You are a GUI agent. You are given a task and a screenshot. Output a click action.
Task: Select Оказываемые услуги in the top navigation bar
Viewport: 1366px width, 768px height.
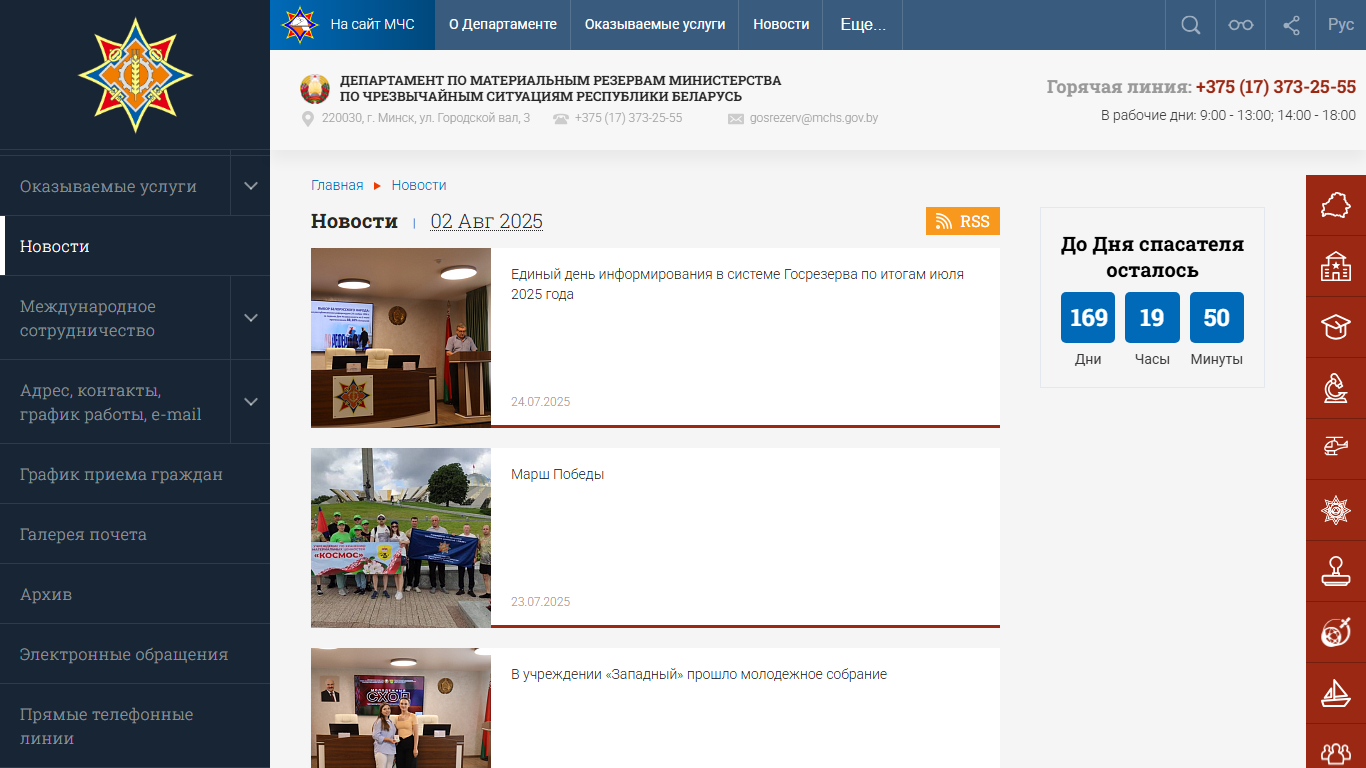[x=655, y=25]
